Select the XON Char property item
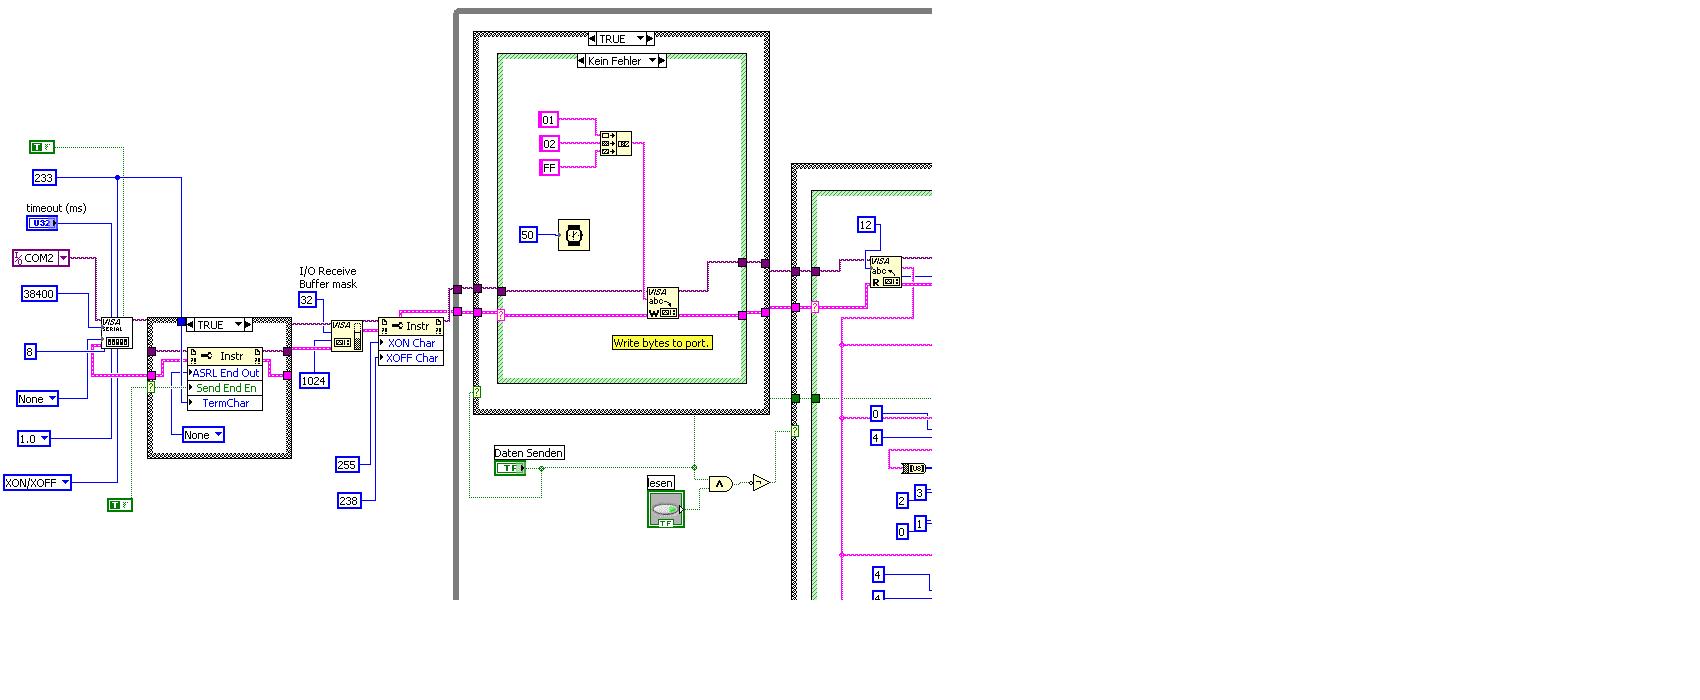 coord(410,343)
